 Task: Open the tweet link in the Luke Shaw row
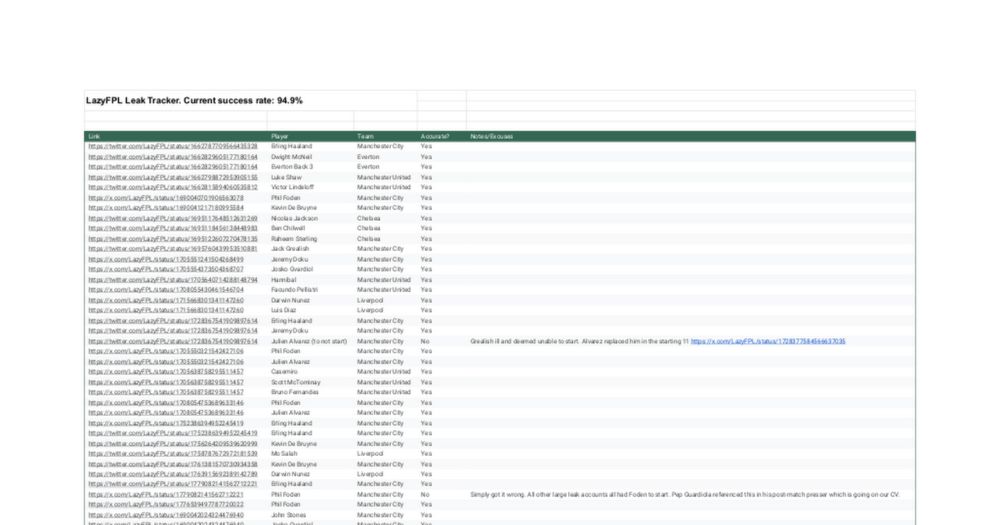point(173,177)
